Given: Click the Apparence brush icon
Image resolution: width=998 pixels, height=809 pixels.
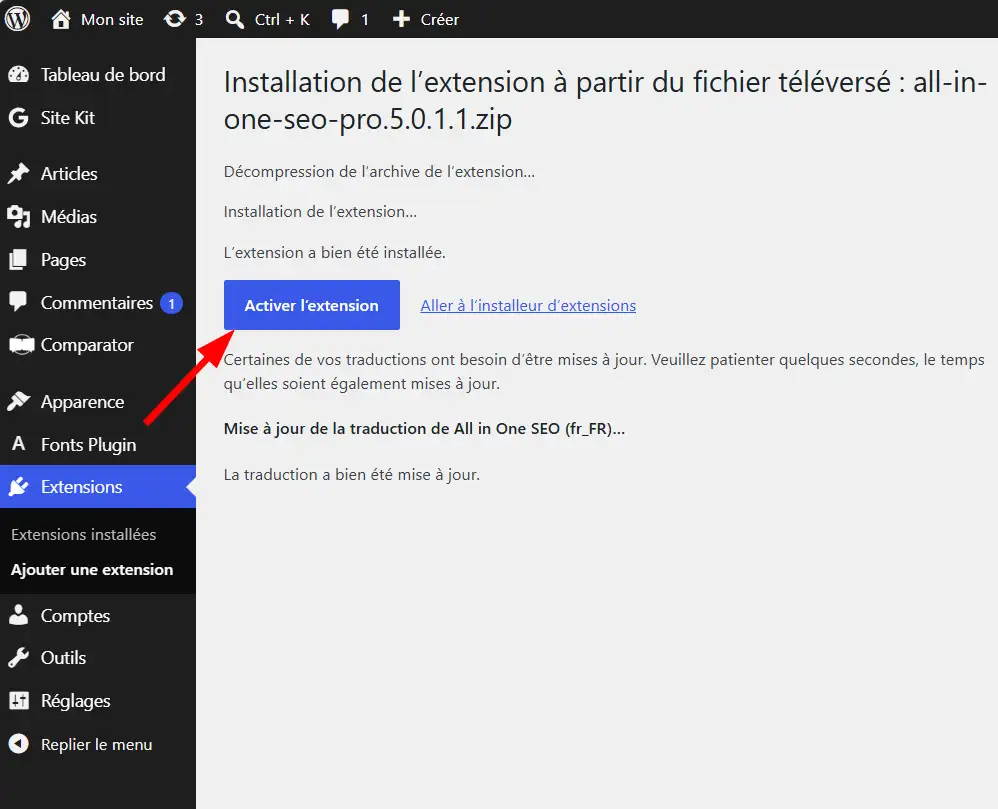Looking at the screenshot, I should tap(18, 401).
